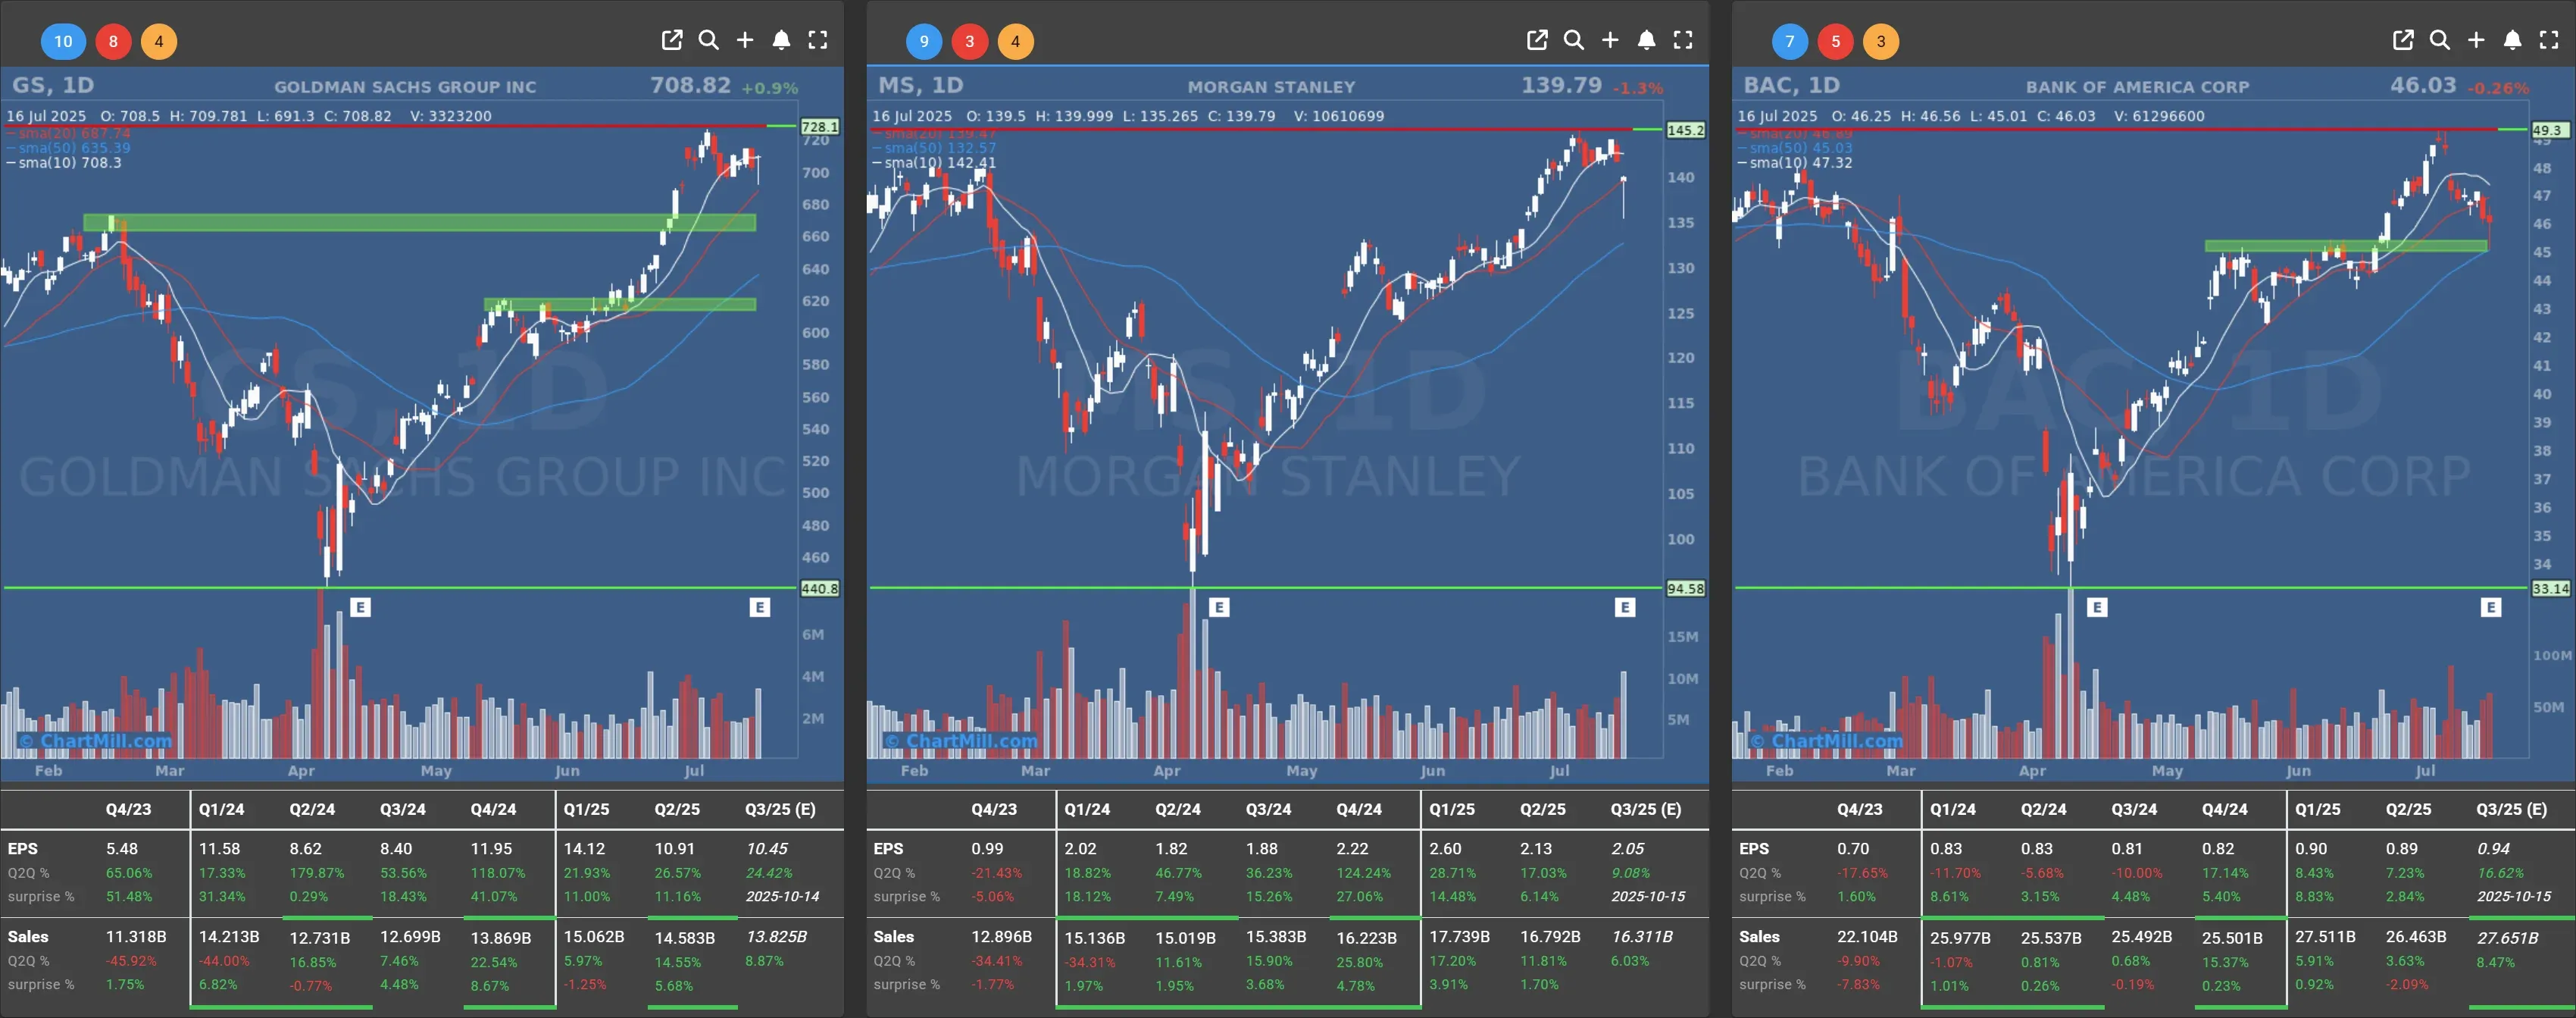Click July earnings E marker on MS chart
Image resolution: width=2576 pixels, height=1018 pixels.
[x=1625, y=607]
